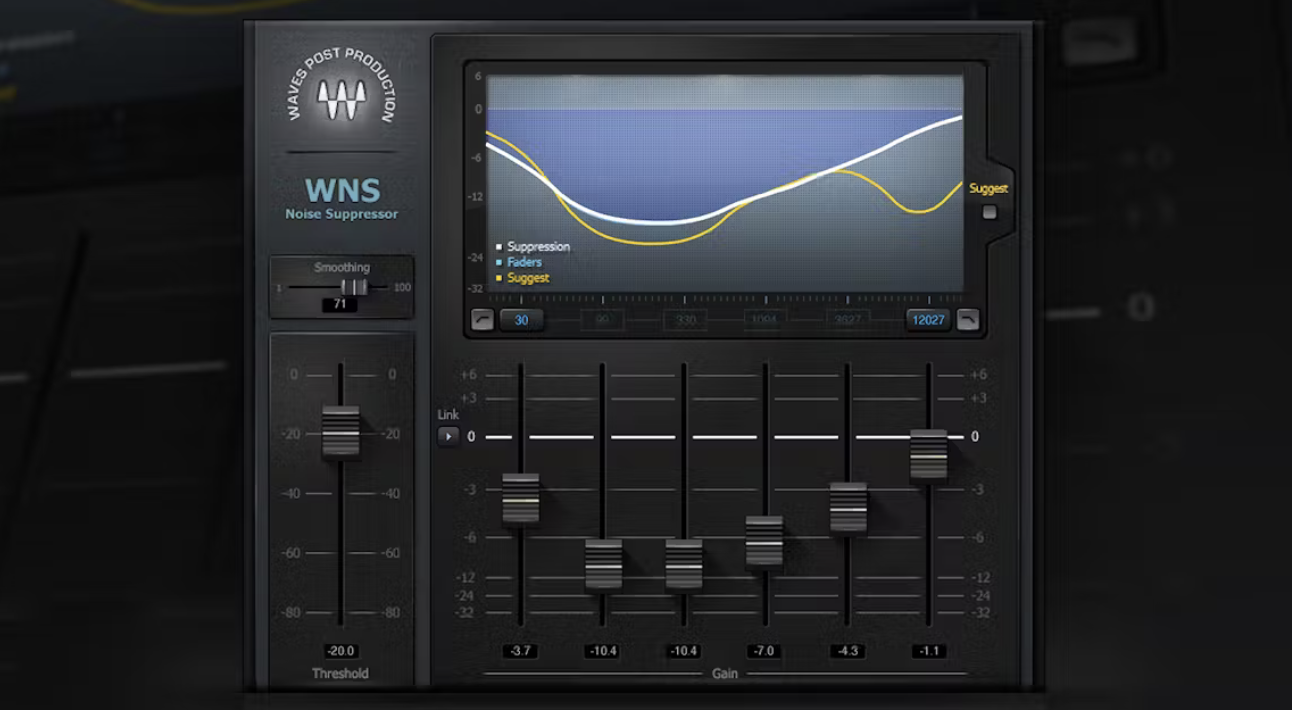Click the dimmed 90 frequency box
This screenshot has width=1292, height=710.
click(603, 320)
